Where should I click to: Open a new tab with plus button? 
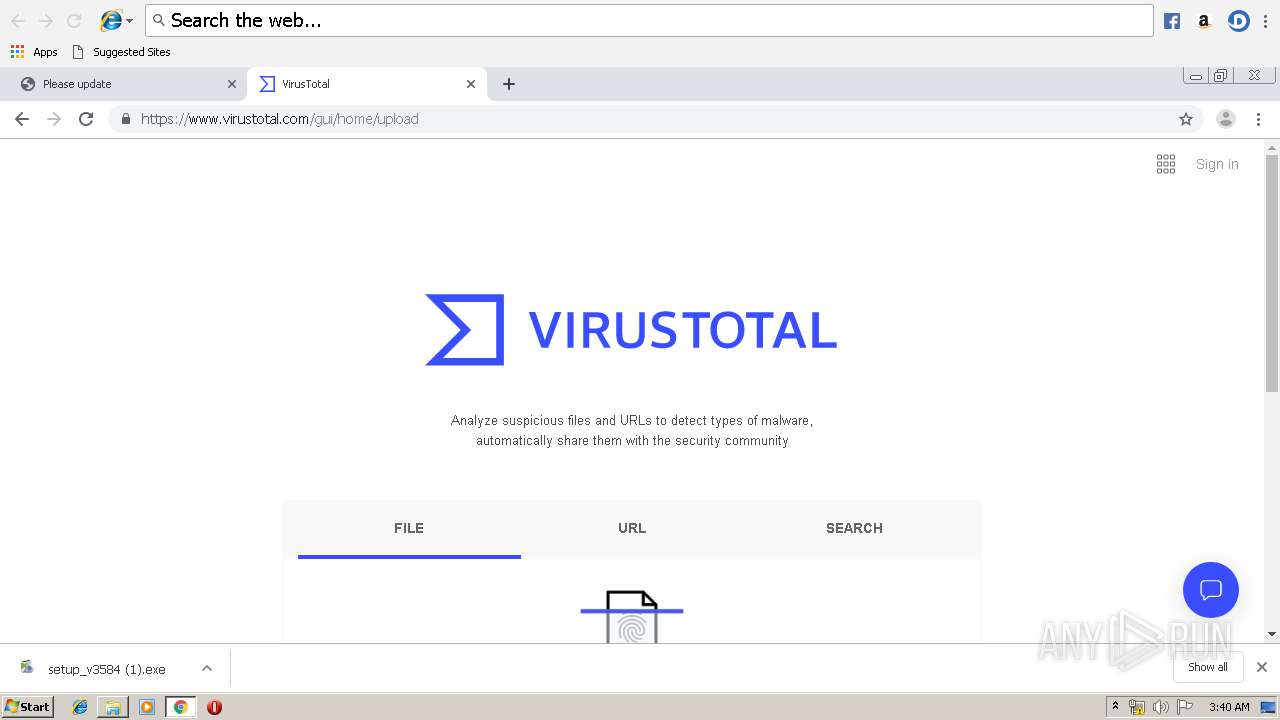509,84
